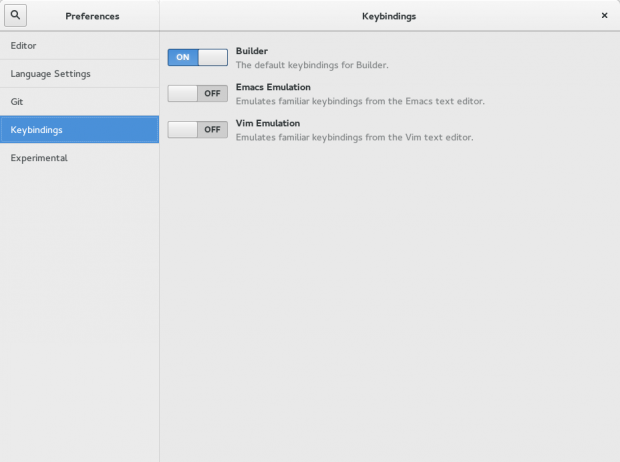Select the Git preferences page
The height and width of the screenshot is (462, 620).
tap(17, 101)
